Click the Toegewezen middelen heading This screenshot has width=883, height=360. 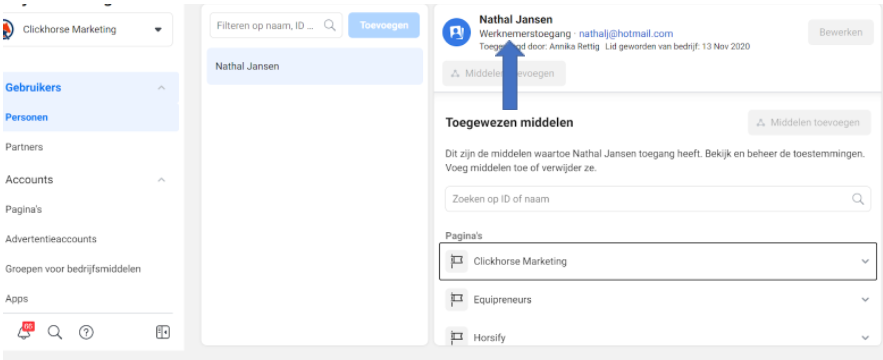pos(509,122)
